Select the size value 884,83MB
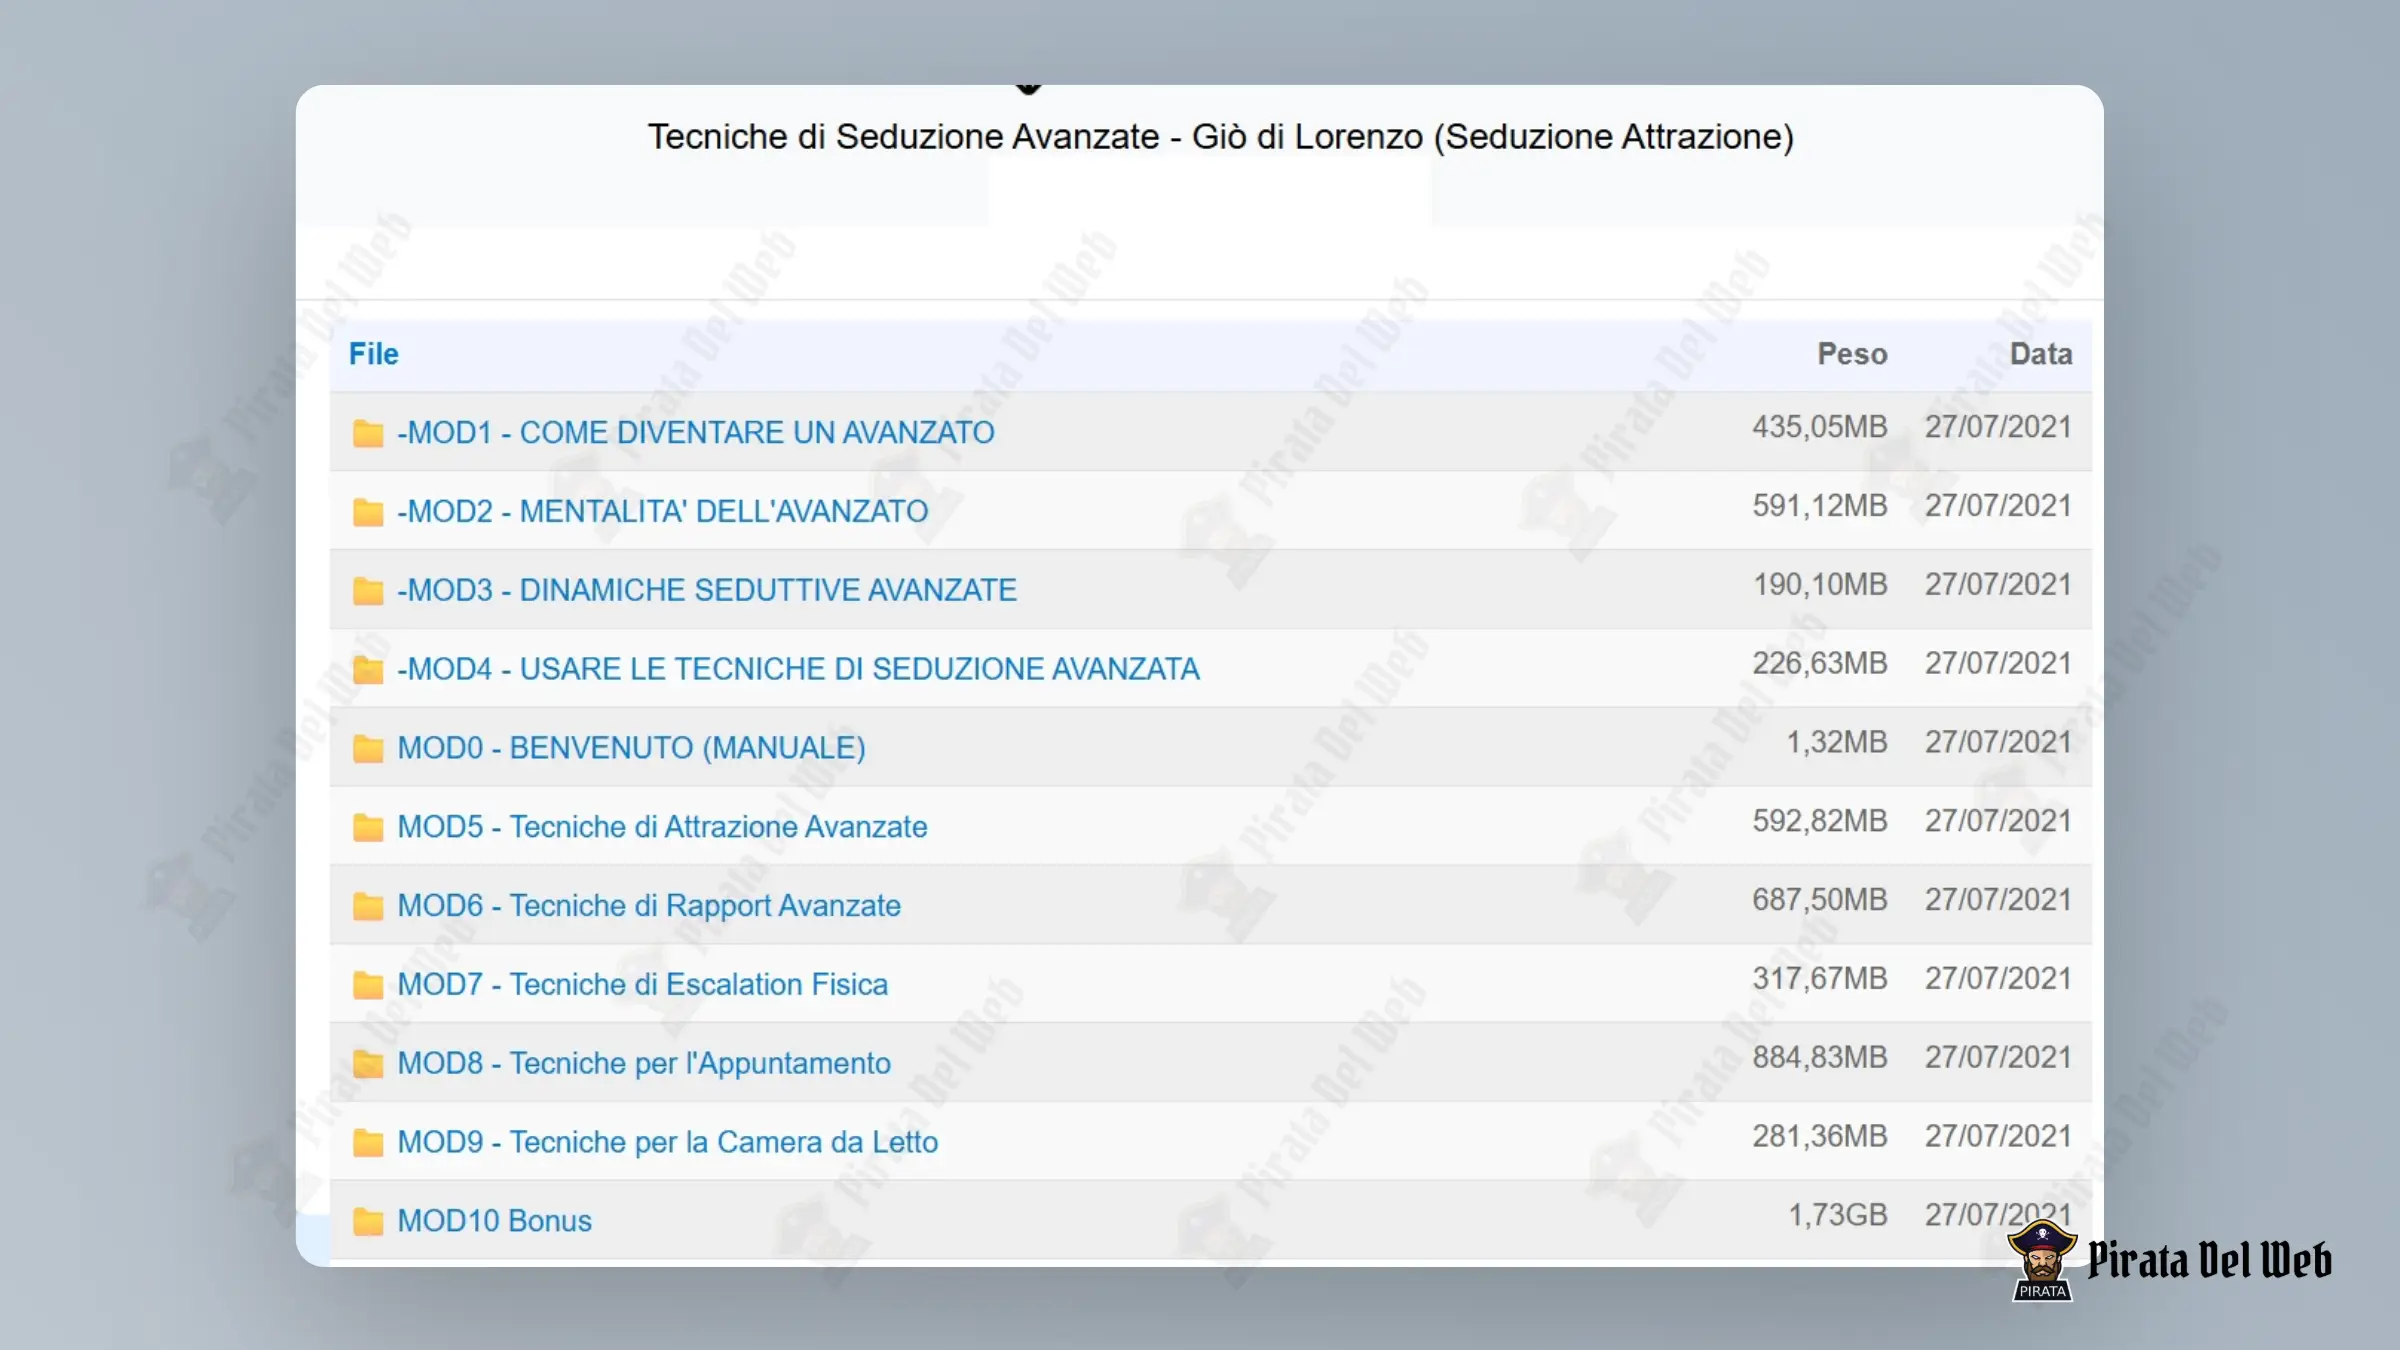Image resolution: width=2400 pixels, height=1350 pixels. pos(1820,1058)
